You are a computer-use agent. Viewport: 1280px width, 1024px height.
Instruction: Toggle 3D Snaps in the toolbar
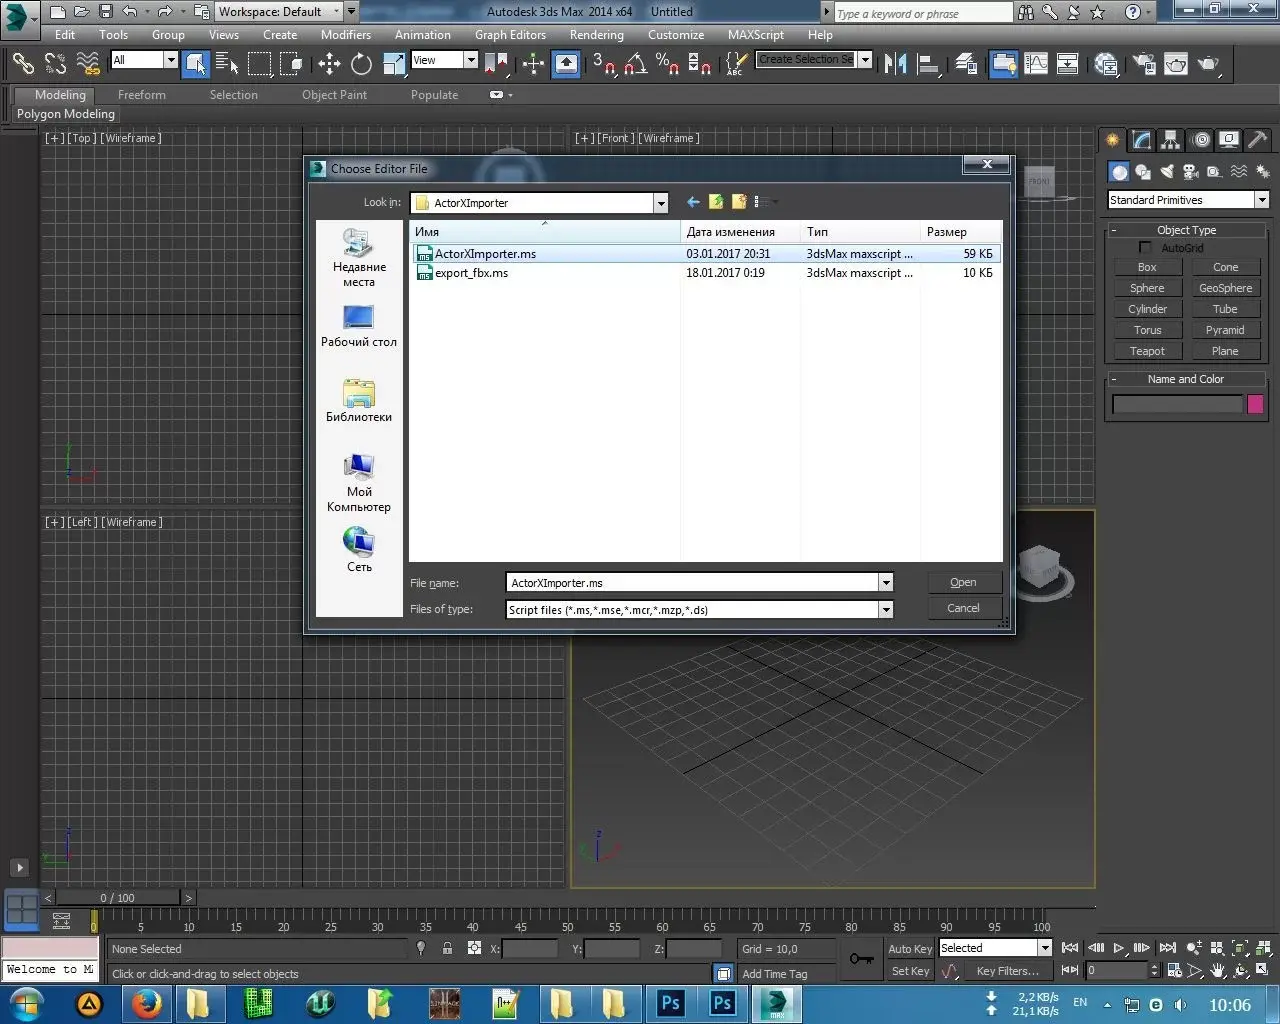603,64
